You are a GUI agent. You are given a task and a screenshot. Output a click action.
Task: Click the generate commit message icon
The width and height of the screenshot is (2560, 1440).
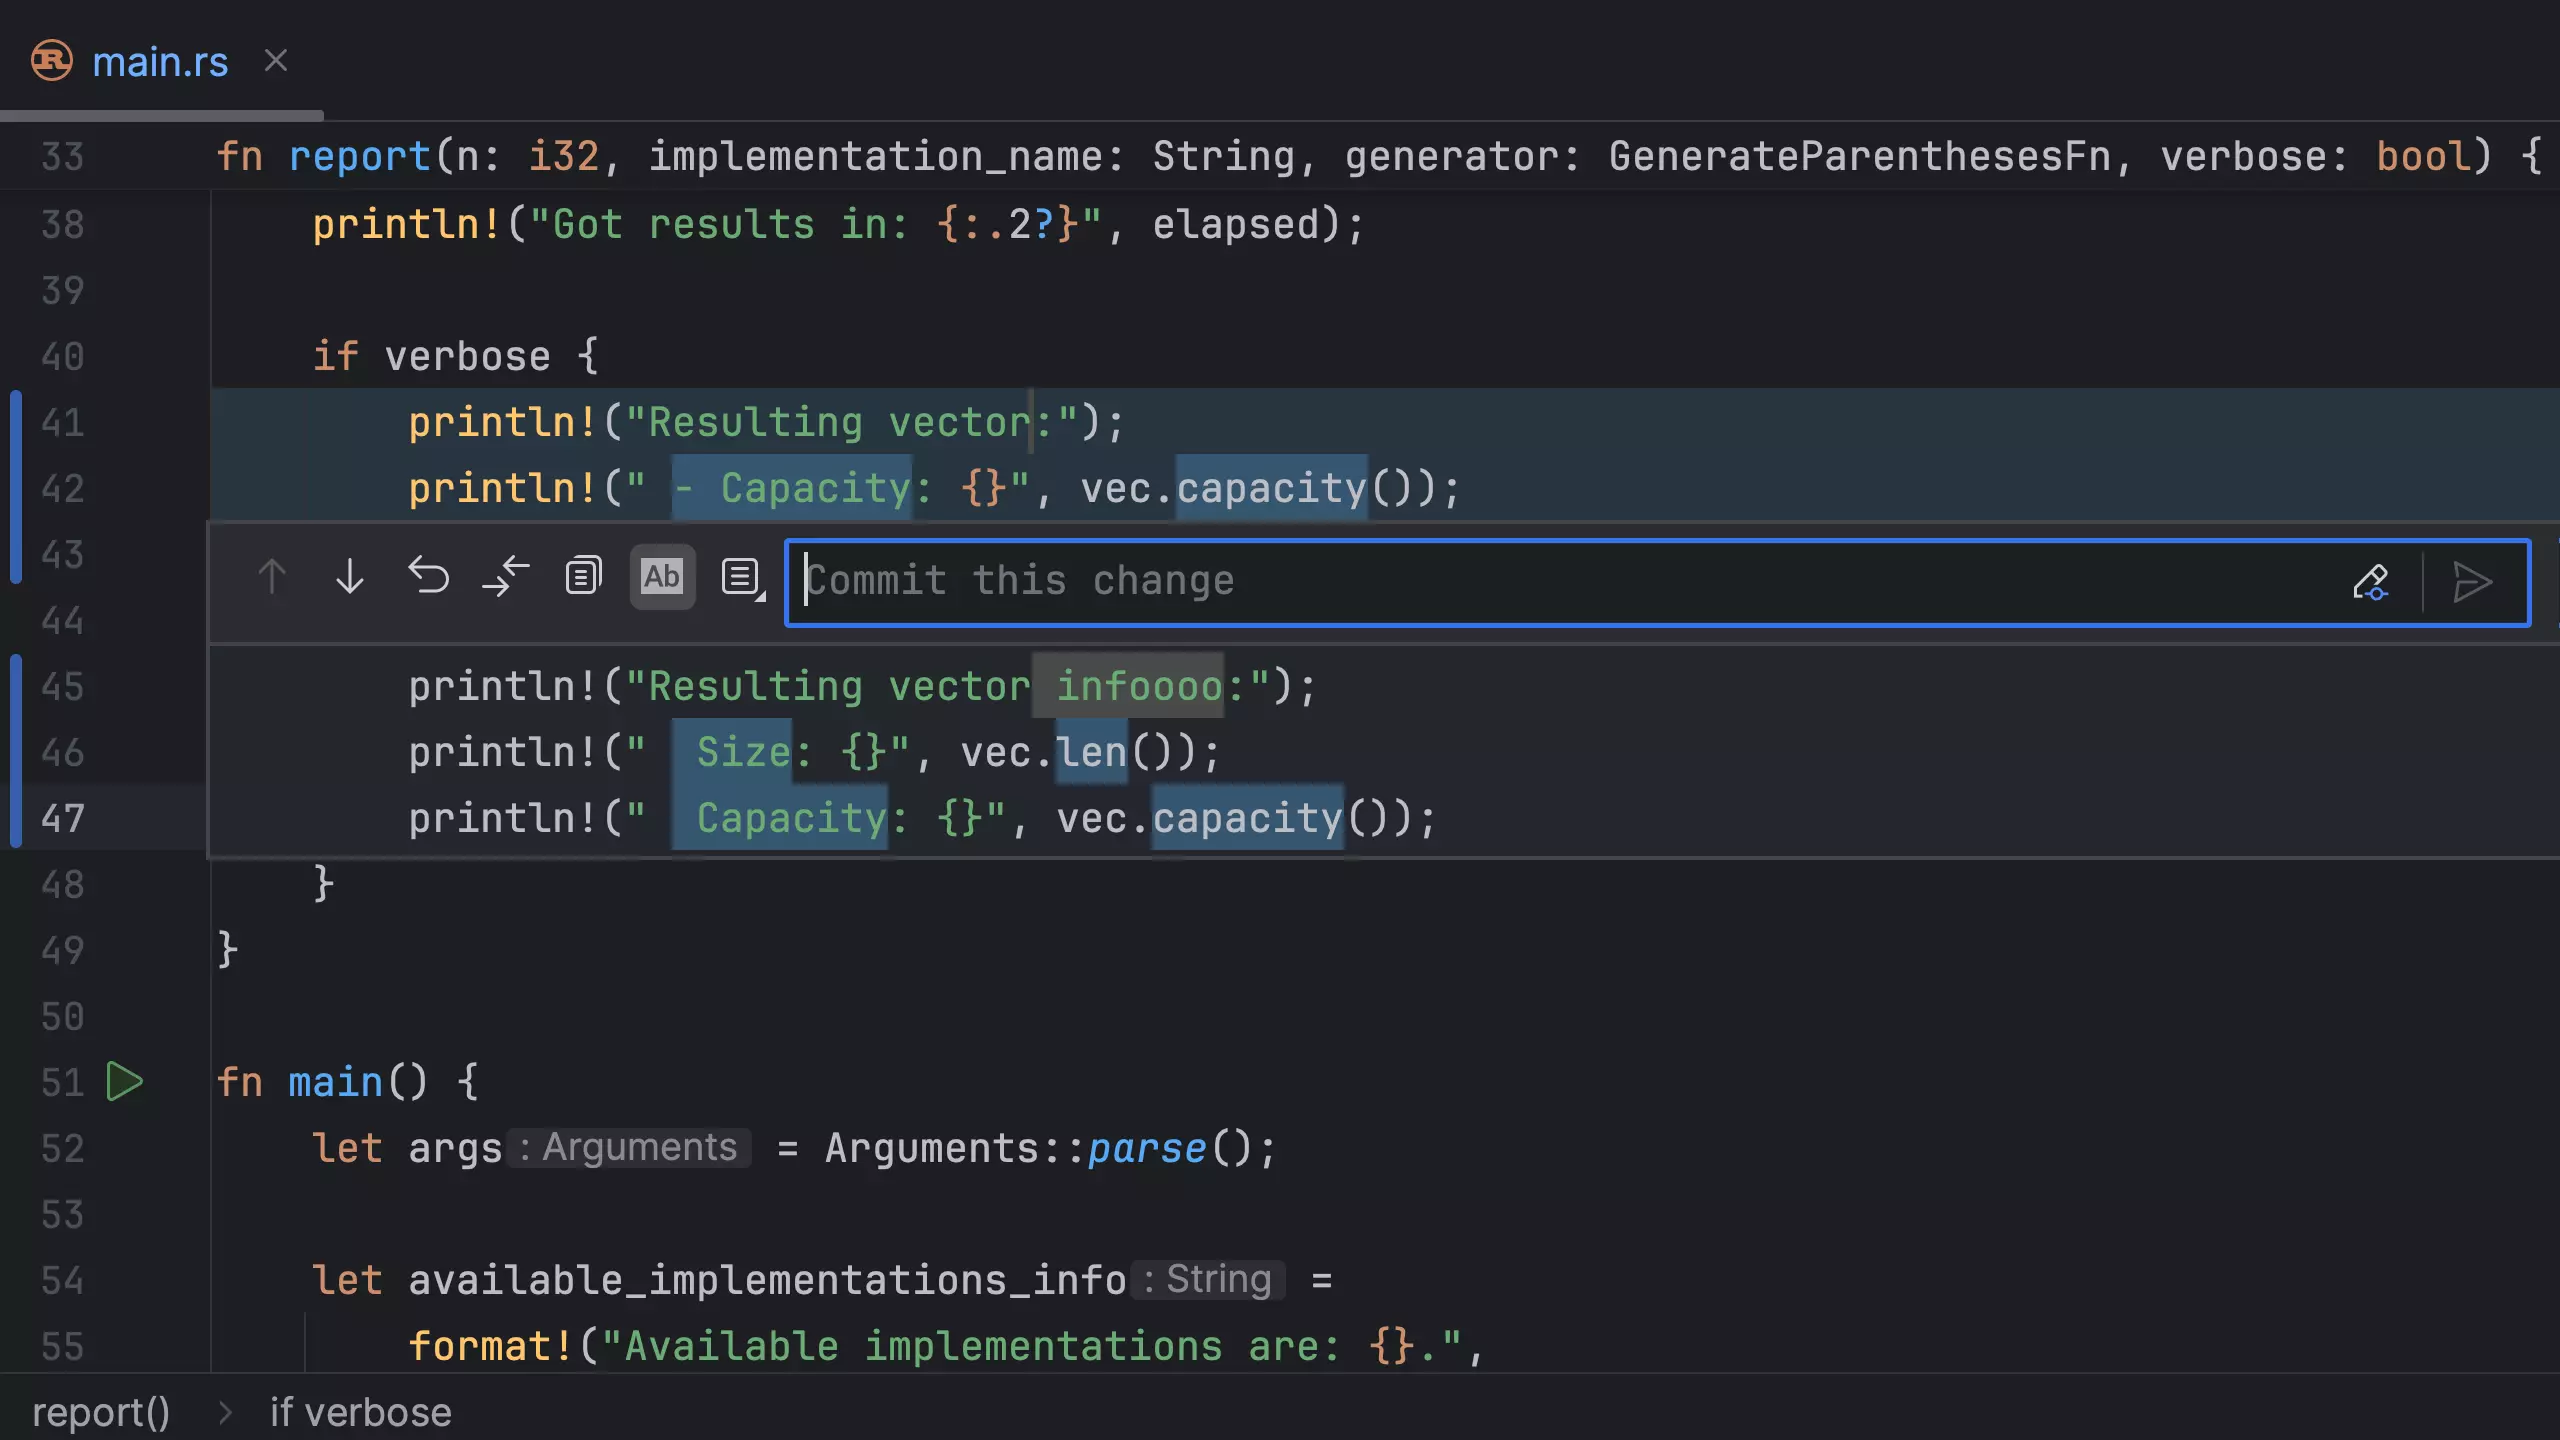pos(2370,582)
